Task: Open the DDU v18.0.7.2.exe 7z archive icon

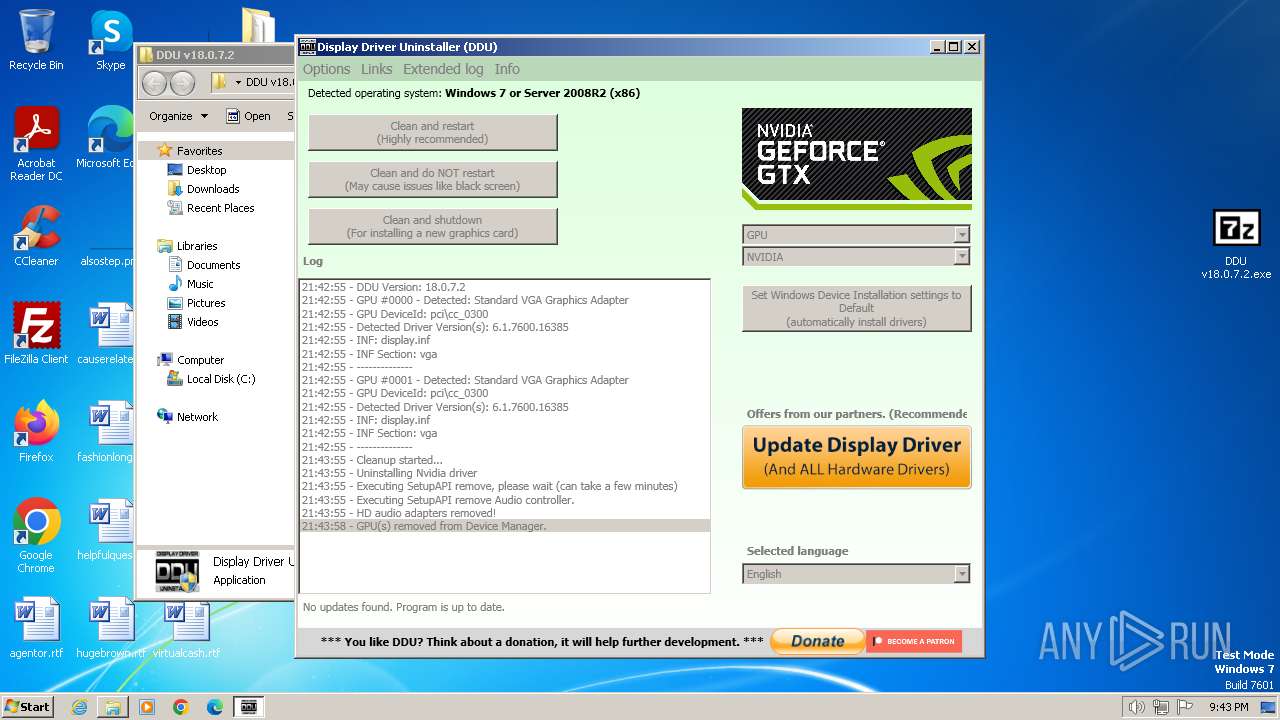Action: tap(1236, 245)
